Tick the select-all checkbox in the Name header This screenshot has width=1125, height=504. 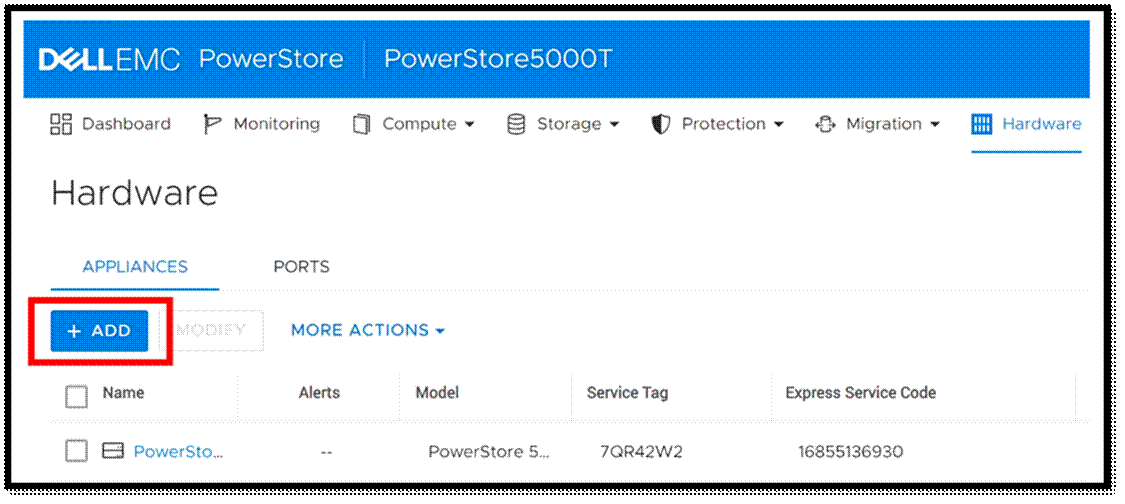pos(77,396)
